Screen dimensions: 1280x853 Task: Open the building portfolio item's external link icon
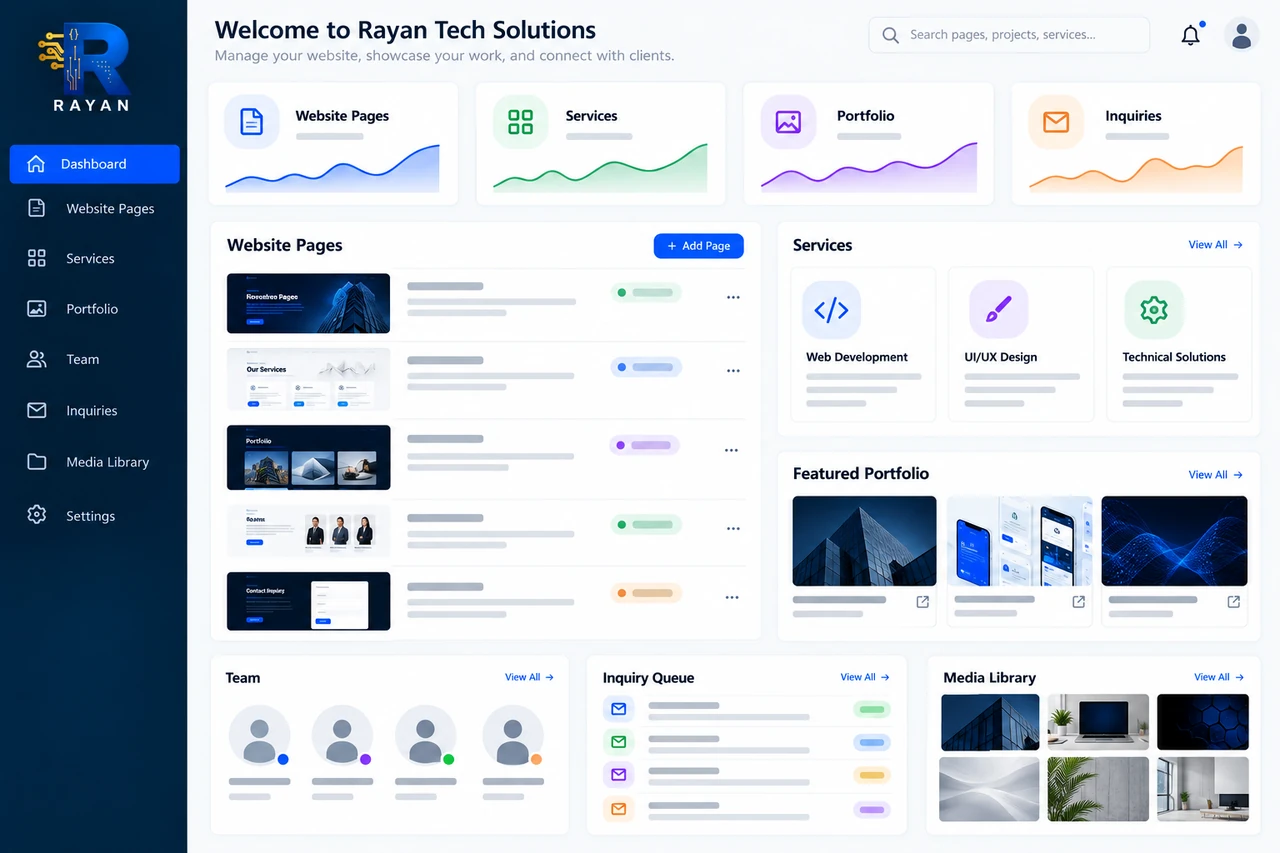tap(923, 602)
